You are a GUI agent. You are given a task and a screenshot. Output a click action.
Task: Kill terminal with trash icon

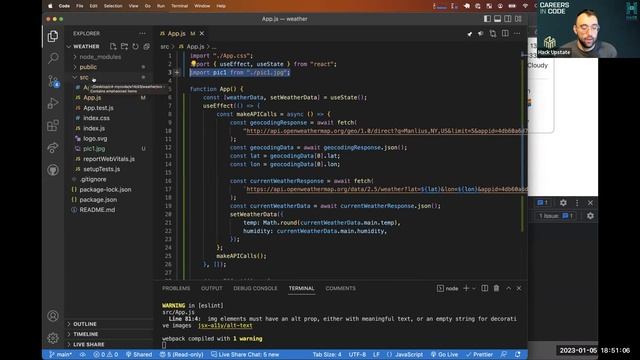(x=496, y=288)
